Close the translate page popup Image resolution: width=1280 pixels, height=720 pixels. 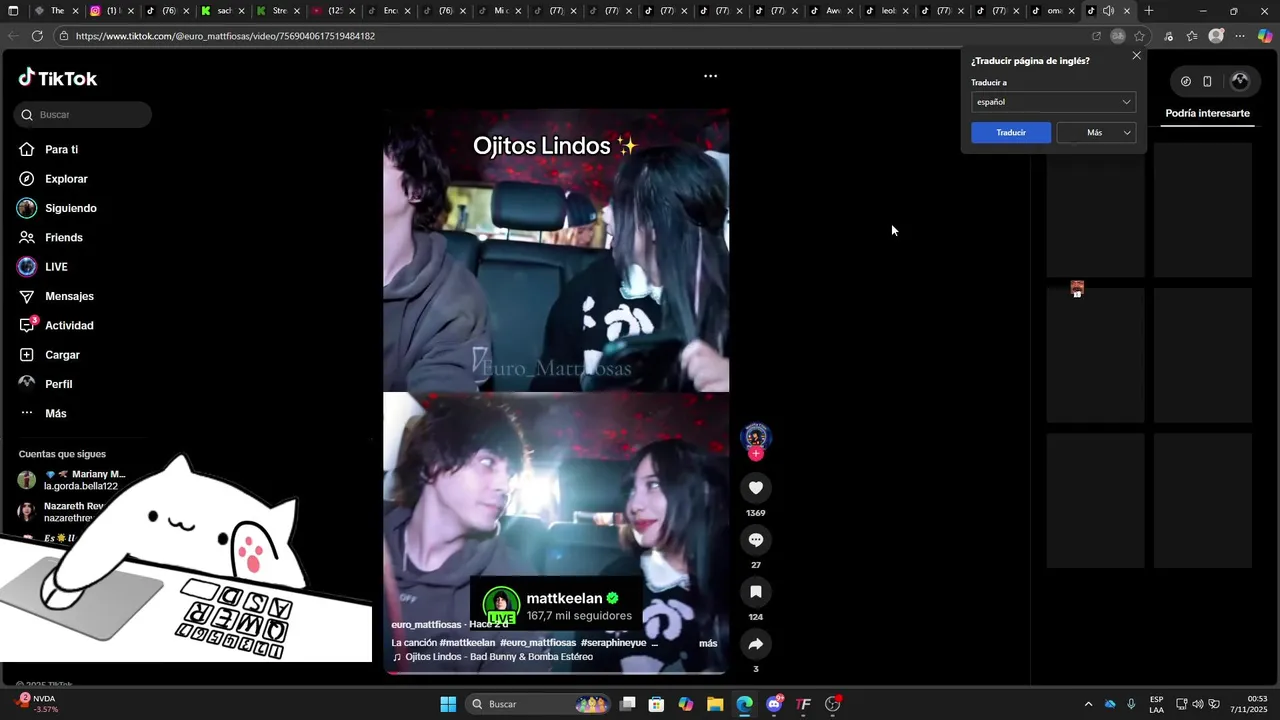[1136, 56]
